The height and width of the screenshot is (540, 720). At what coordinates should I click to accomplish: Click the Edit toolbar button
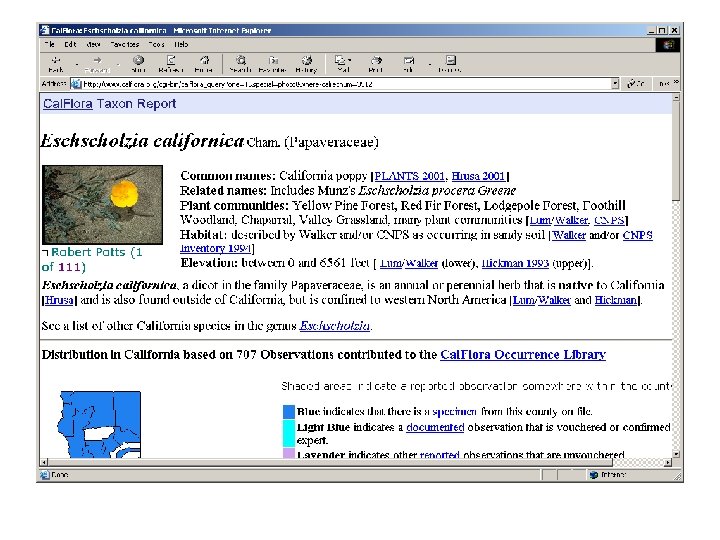408,64
